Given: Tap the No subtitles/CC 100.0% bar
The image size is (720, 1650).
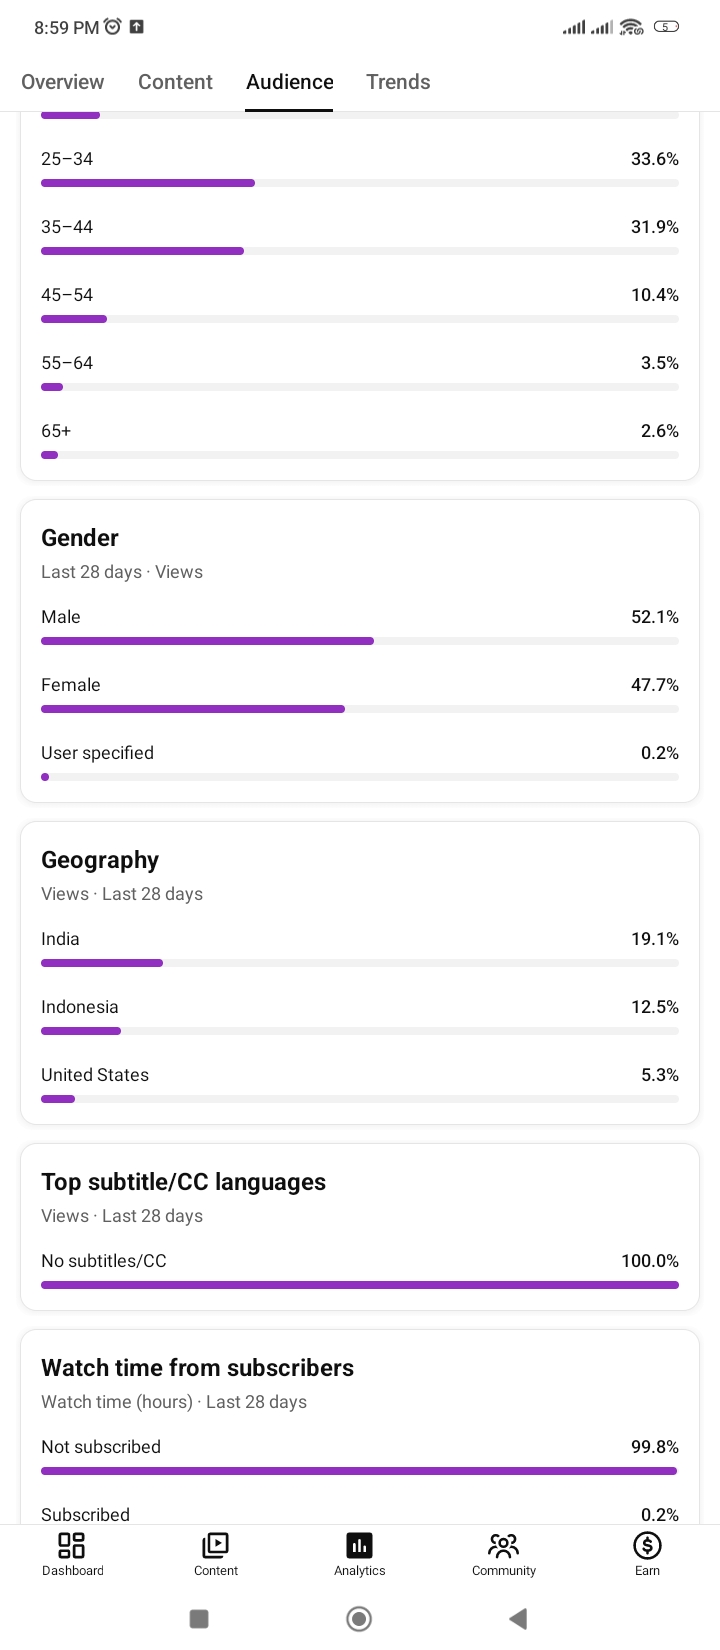Looking at the screenshot, I should coord(360,1285).
